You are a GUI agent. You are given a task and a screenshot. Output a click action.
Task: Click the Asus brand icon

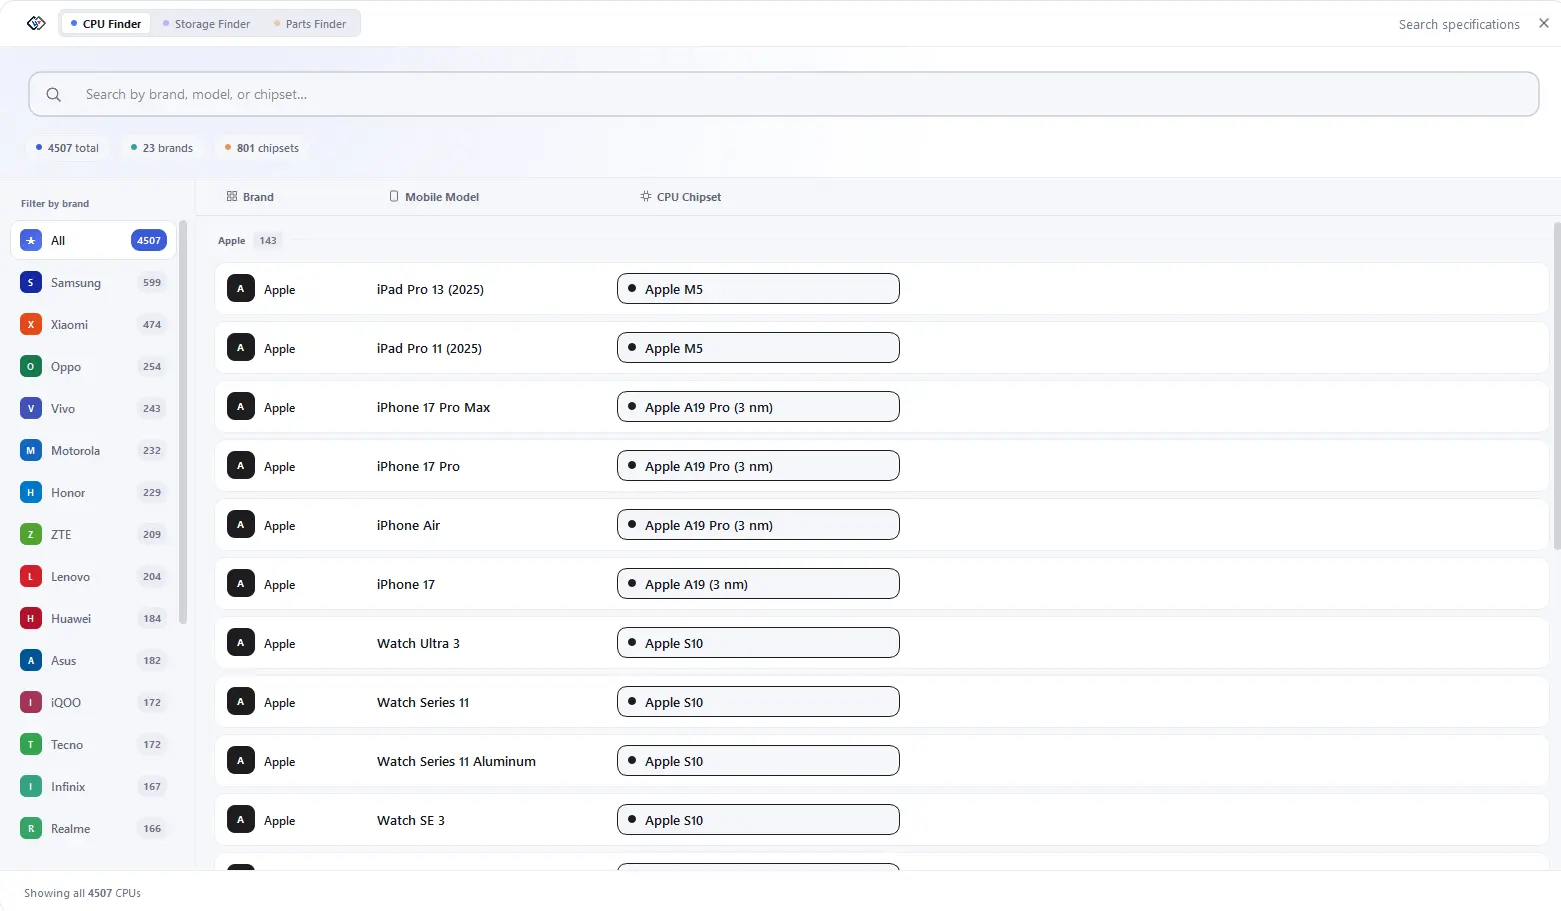click(x=31, y=661)
